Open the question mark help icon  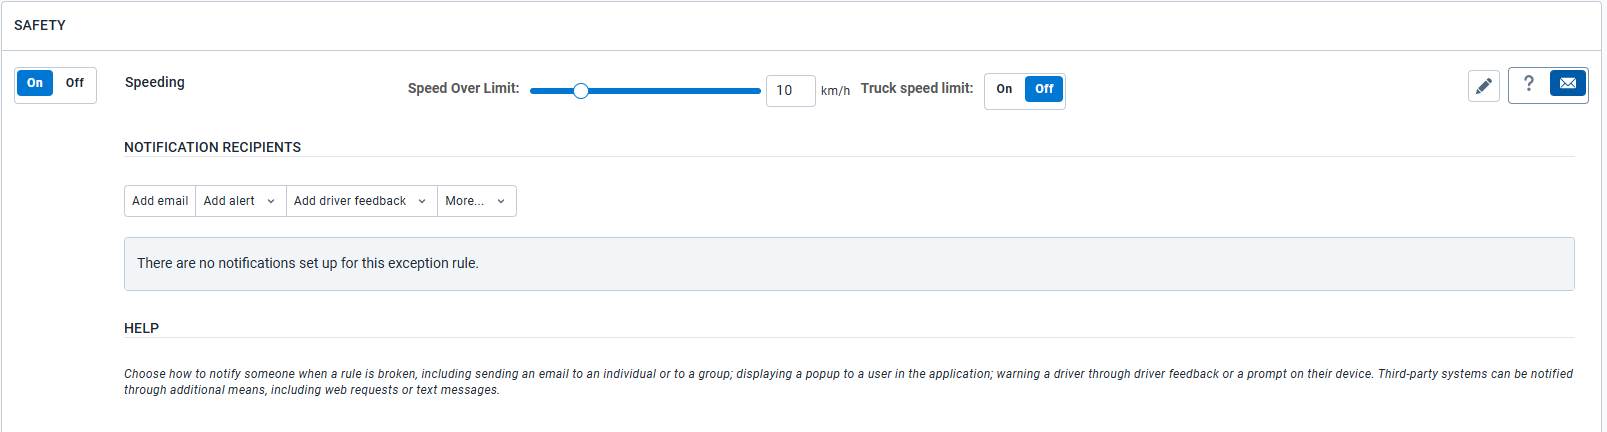click(x=1528, y=84)
